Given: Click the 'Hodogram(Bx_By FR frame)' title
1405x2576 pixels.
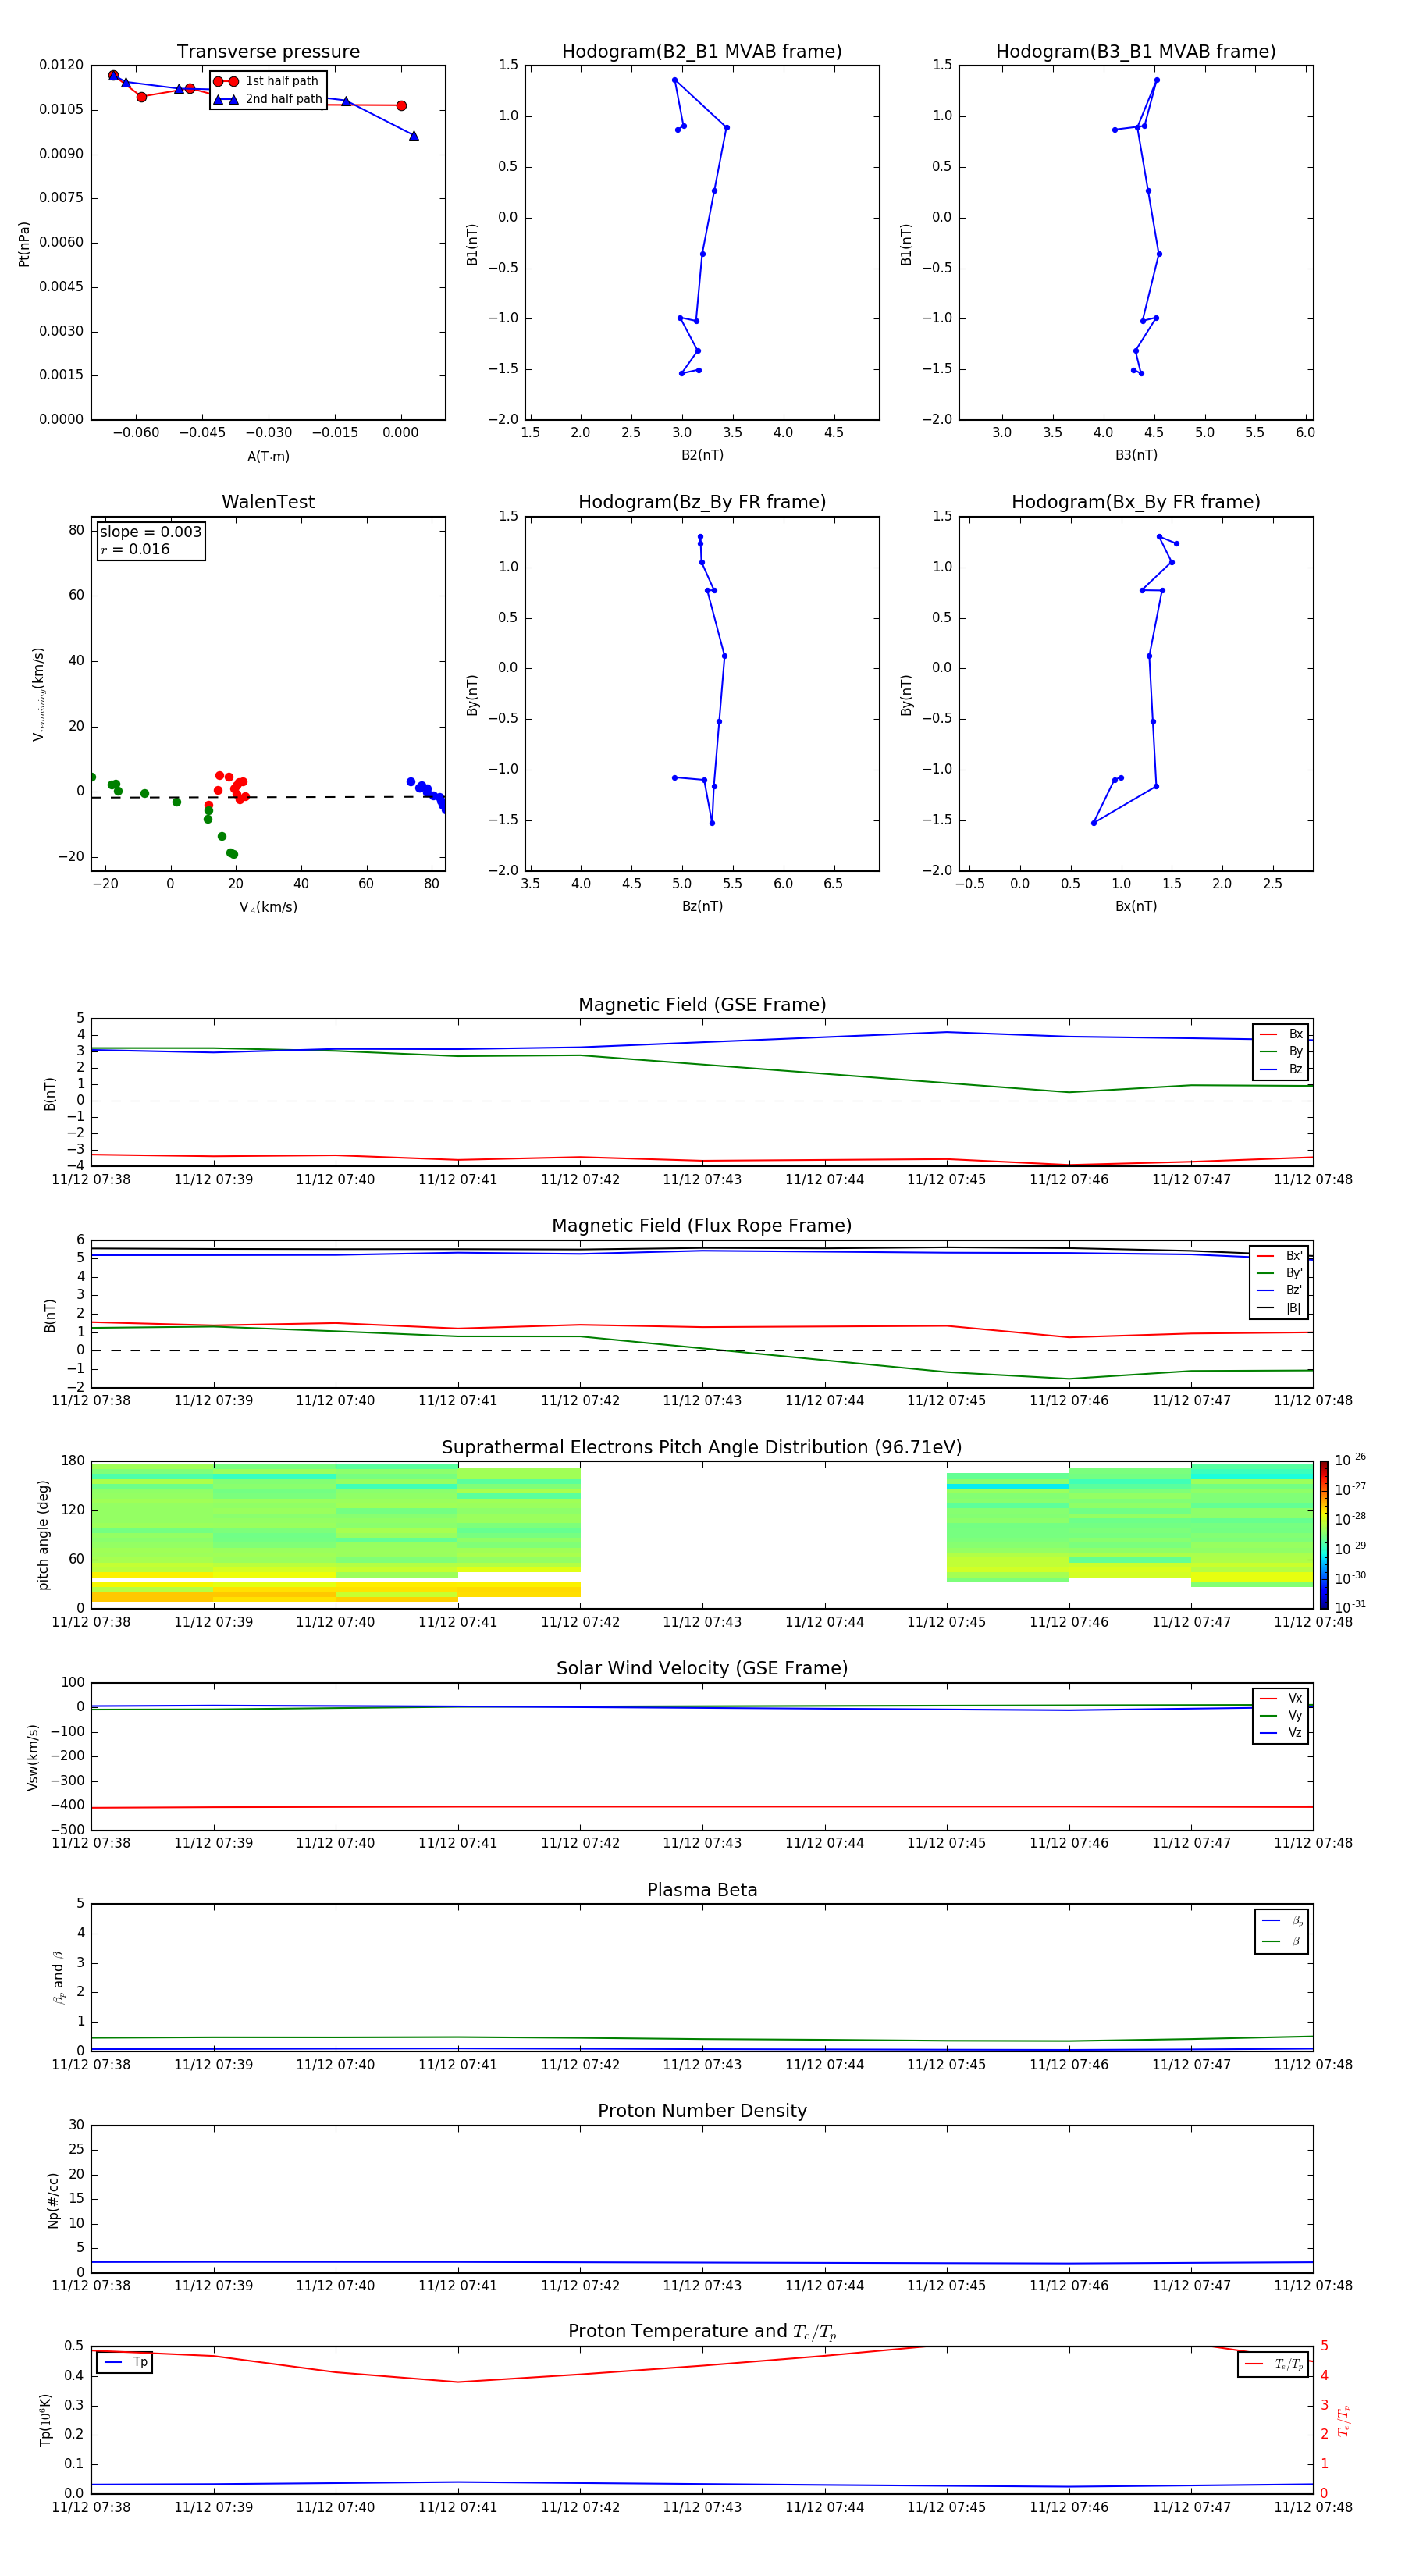Looking at the screenshot, I should tap(1136, 502).
